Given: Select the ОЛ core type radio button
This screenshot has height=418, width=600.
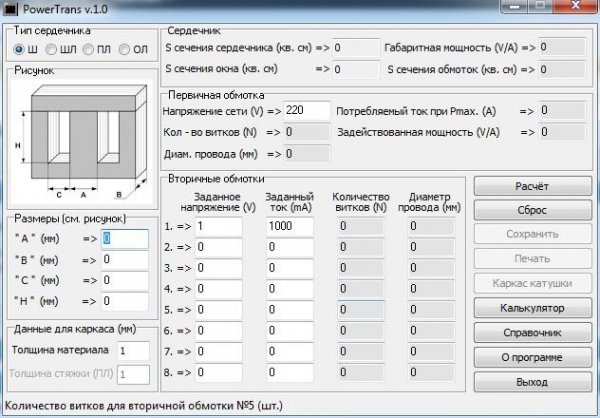Looking at the screenshot, I should point(124,49).
